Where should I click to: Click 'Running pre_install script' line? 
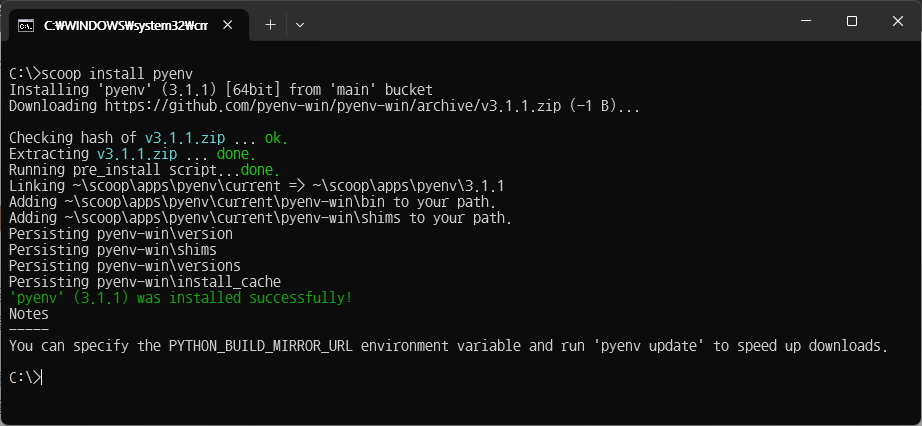tap(144, 170)
